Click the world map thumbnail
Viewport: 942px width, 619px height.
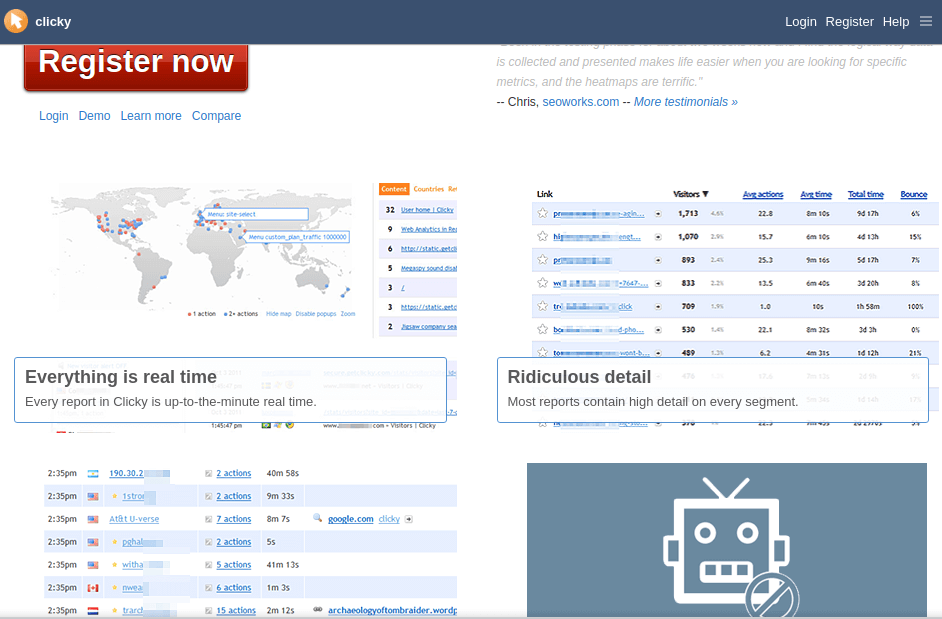click(x=203, y=248)
